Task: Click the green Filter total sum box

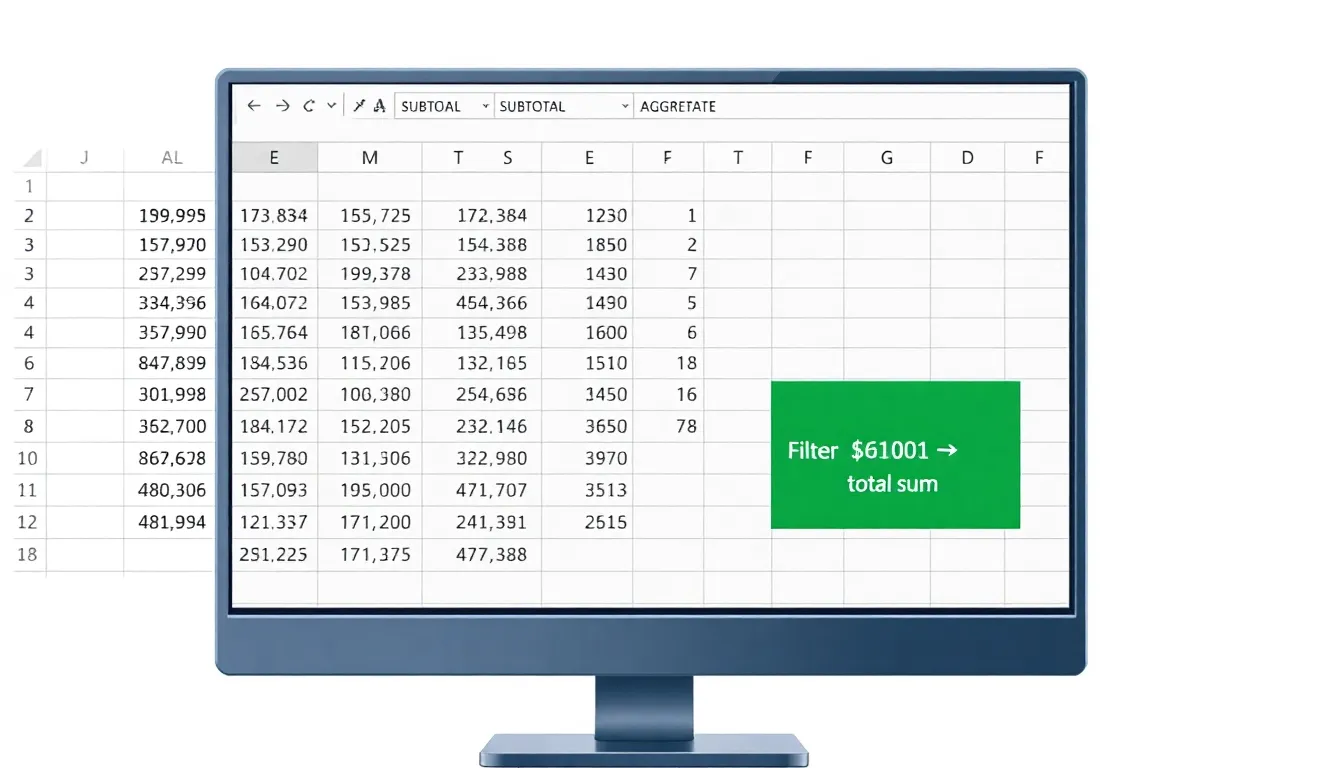Action: click(895, 455)
